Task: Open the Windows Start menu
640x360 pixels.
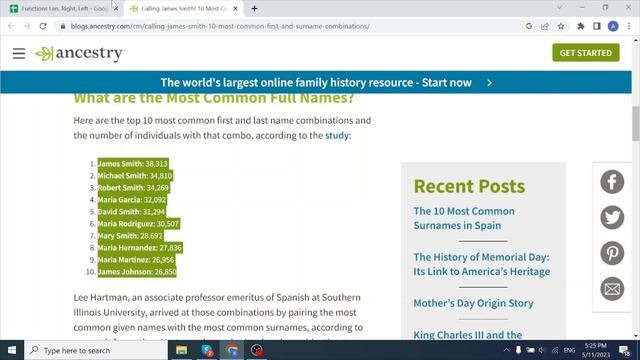Action: click(12, 350)
